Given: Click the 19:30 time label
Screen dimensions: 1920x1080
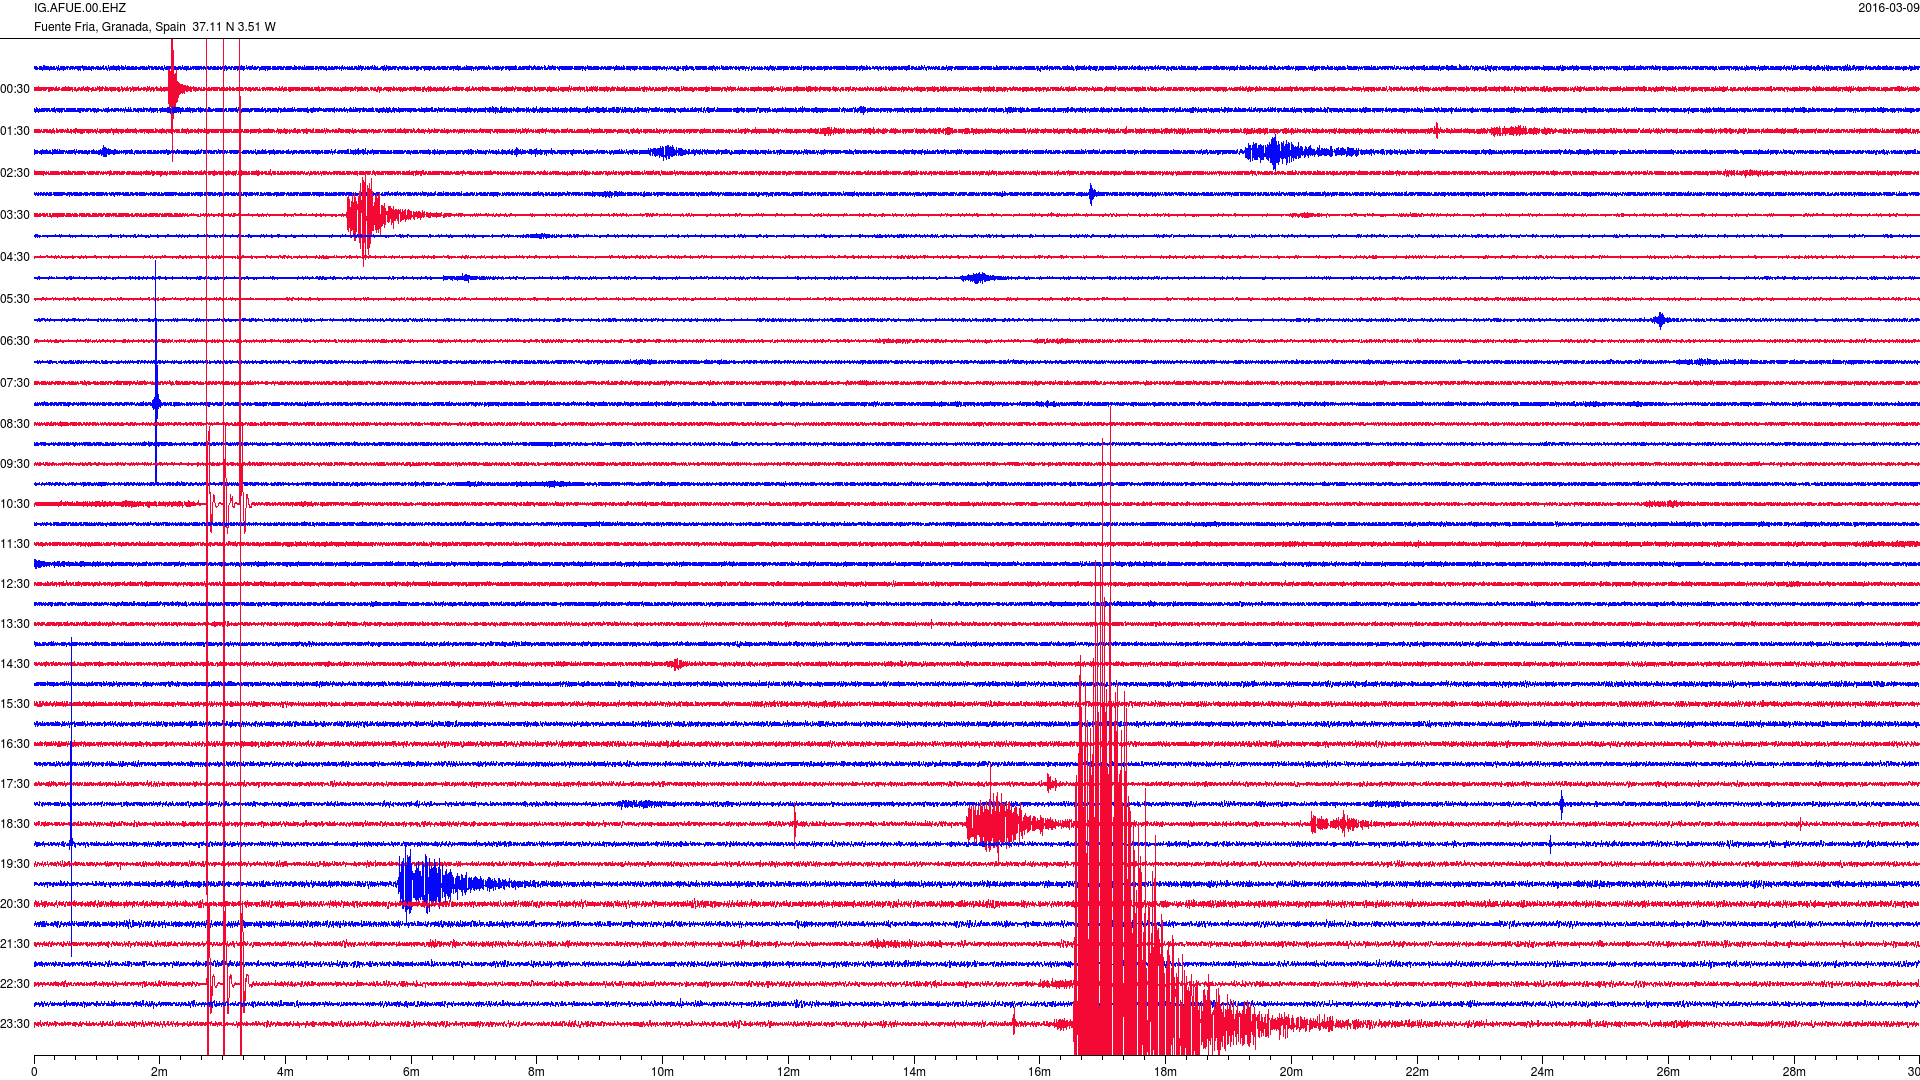Looking at the screenshot, I should pyautogui.click(x=15, y=864).
